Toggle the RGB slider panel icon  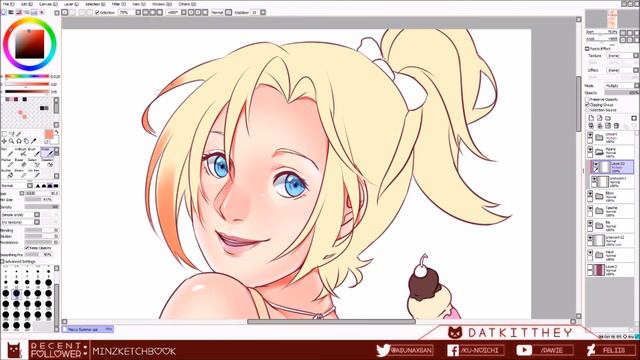coord(11,12)
